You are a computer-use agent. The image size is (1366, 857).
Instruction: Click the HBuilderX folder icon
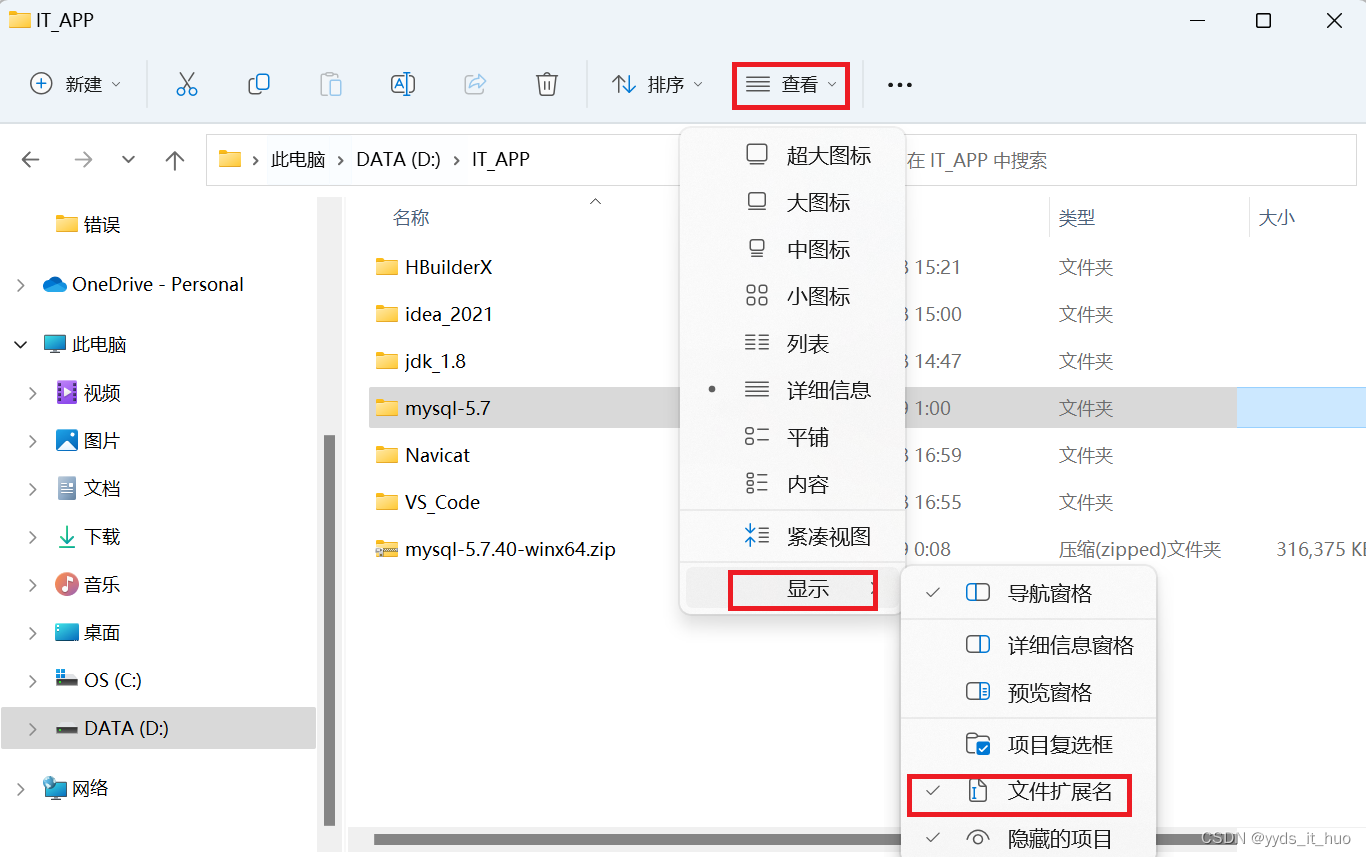[x=387, y=267]
